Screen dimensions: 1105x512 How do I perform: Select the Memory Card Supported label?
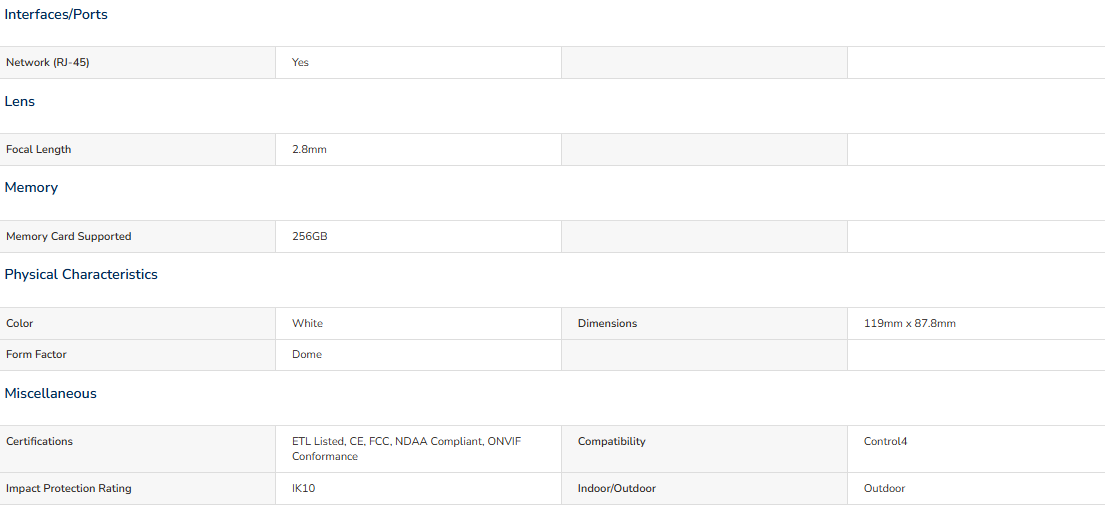(68, 237)
